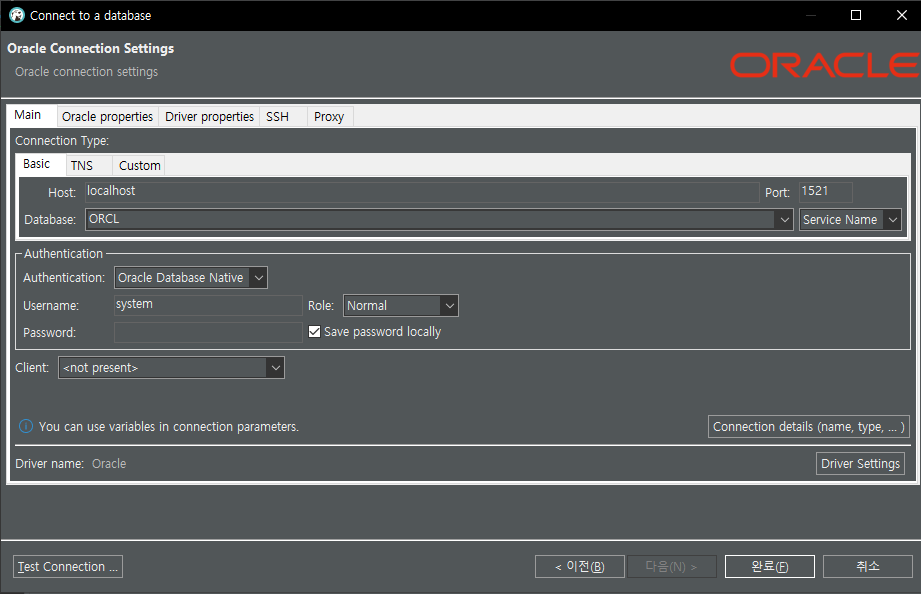Open Driver Settings
Screen dimensions: 921x594
[860, 464]
